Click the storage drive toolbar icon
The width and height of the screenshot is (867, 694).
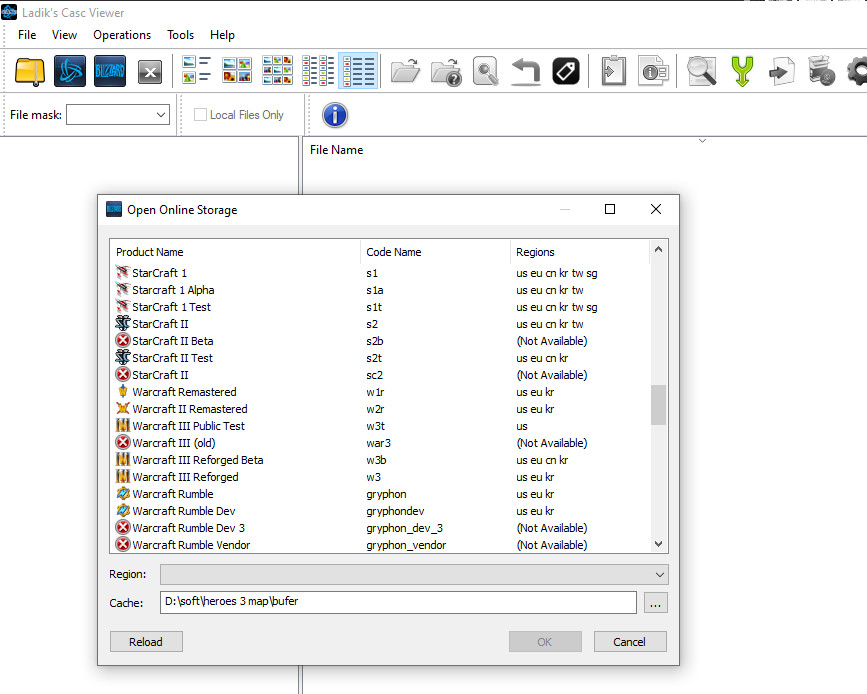821,70
